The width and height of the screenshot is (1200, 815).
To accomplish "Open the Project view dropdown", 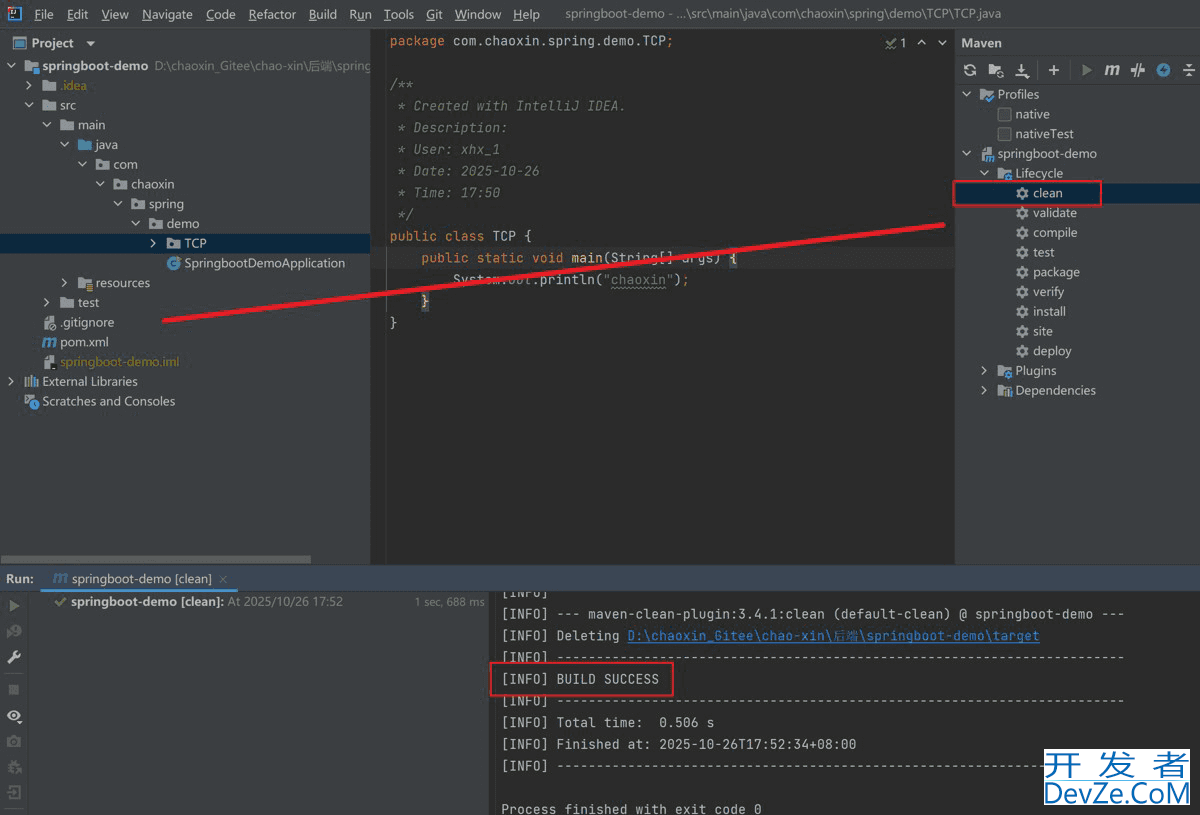I will tap(91, 43).
